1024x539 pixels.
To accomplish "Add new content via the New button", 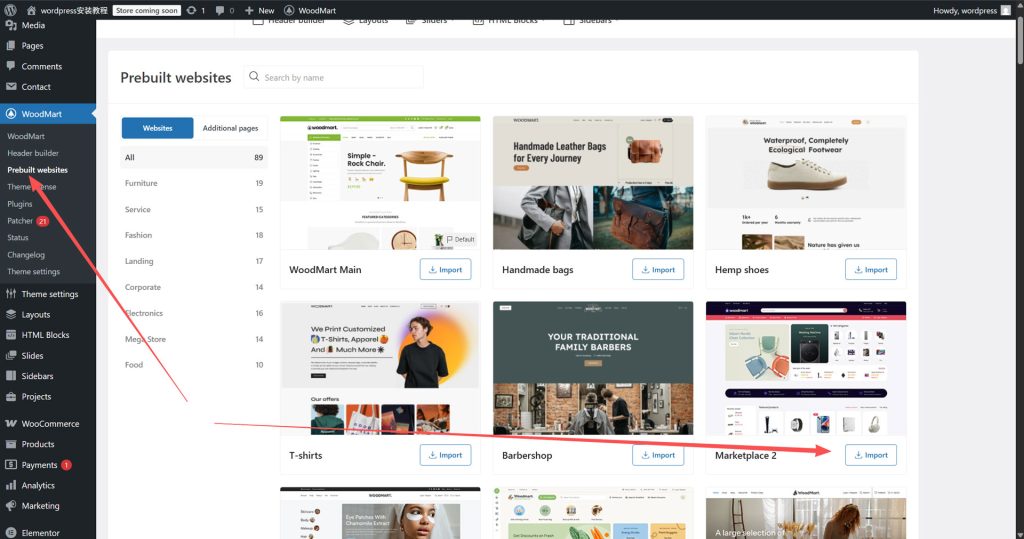I will tap(259, 10).
